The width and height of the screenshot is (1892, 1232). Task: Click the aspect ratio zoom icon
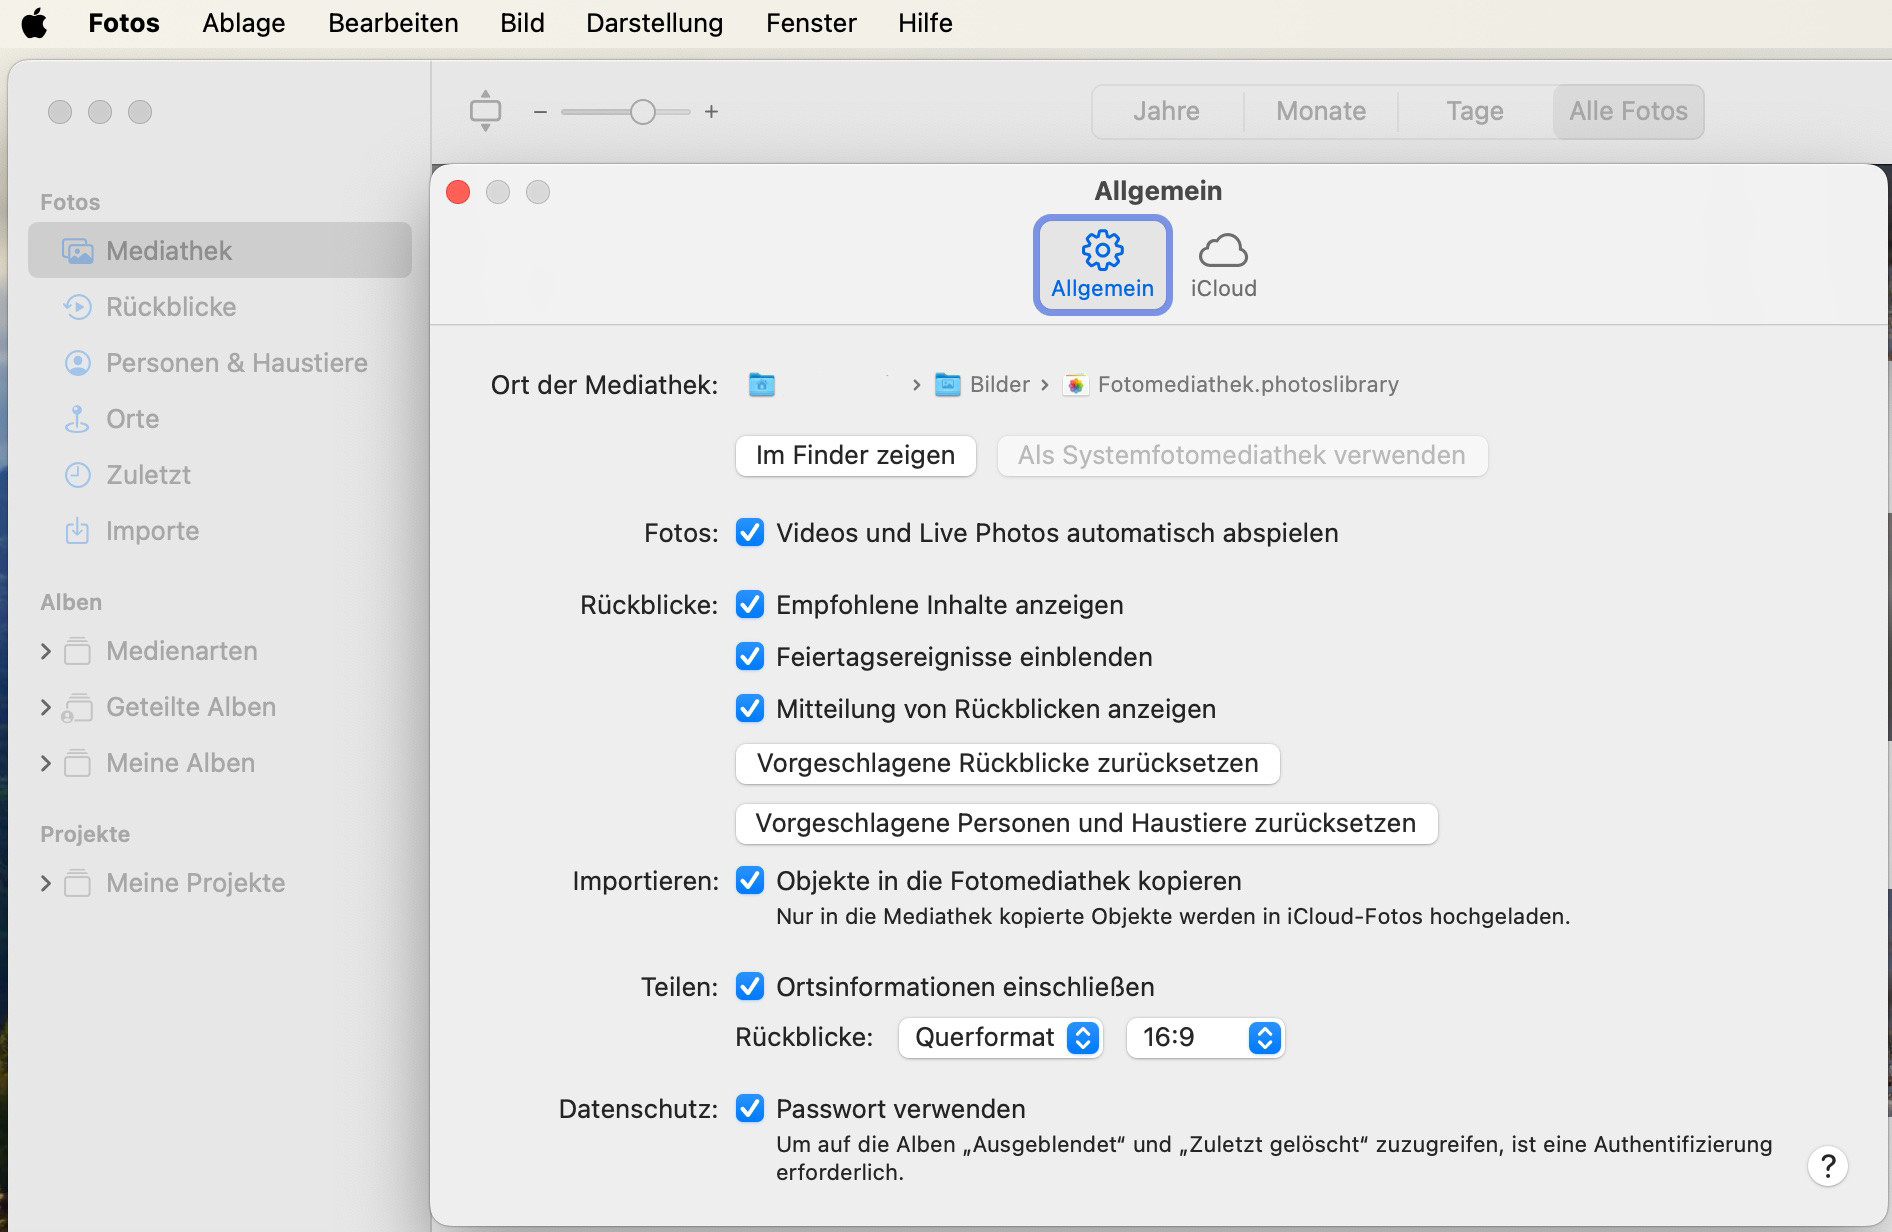click(485, 111)
